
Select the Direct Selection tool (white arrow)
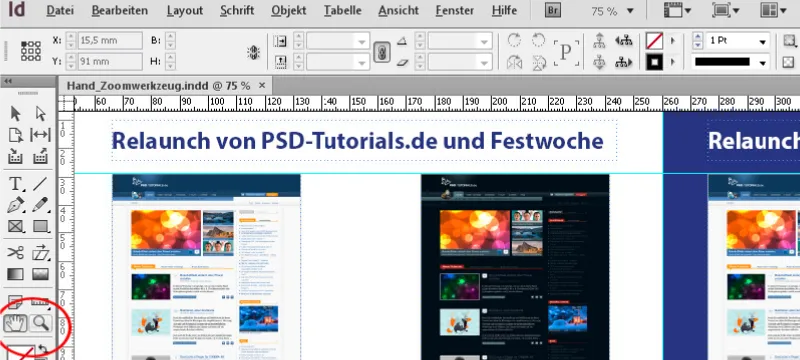40,113
